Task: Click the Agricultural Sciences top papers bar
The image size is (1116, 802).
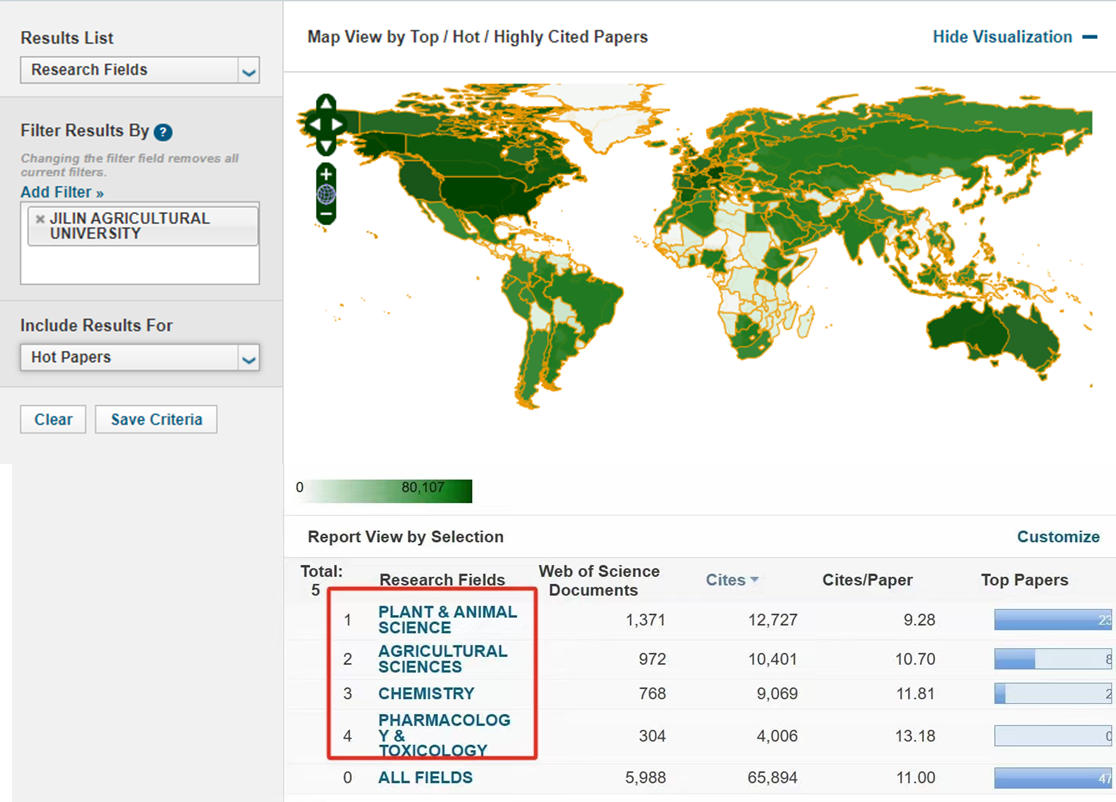Action: pyautogui.click(x=1053, y=659)
